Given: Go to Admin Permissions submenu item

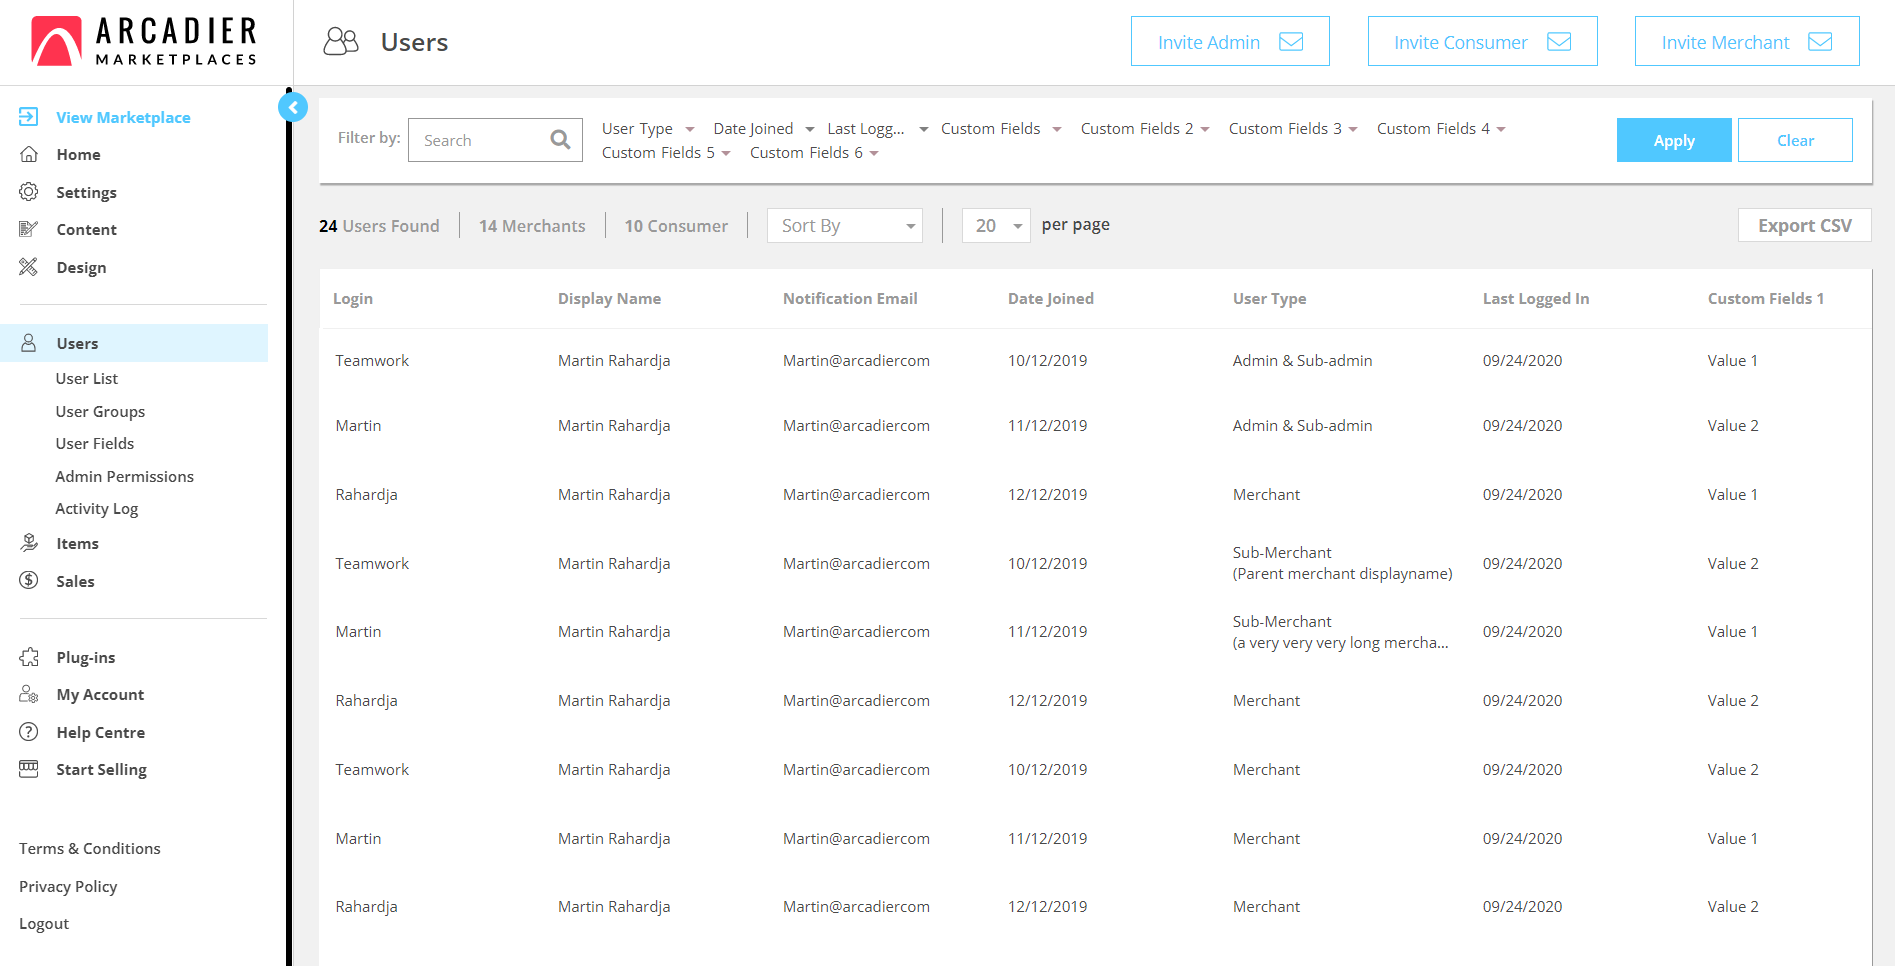Looking at the screenshot, I should 124,477.
